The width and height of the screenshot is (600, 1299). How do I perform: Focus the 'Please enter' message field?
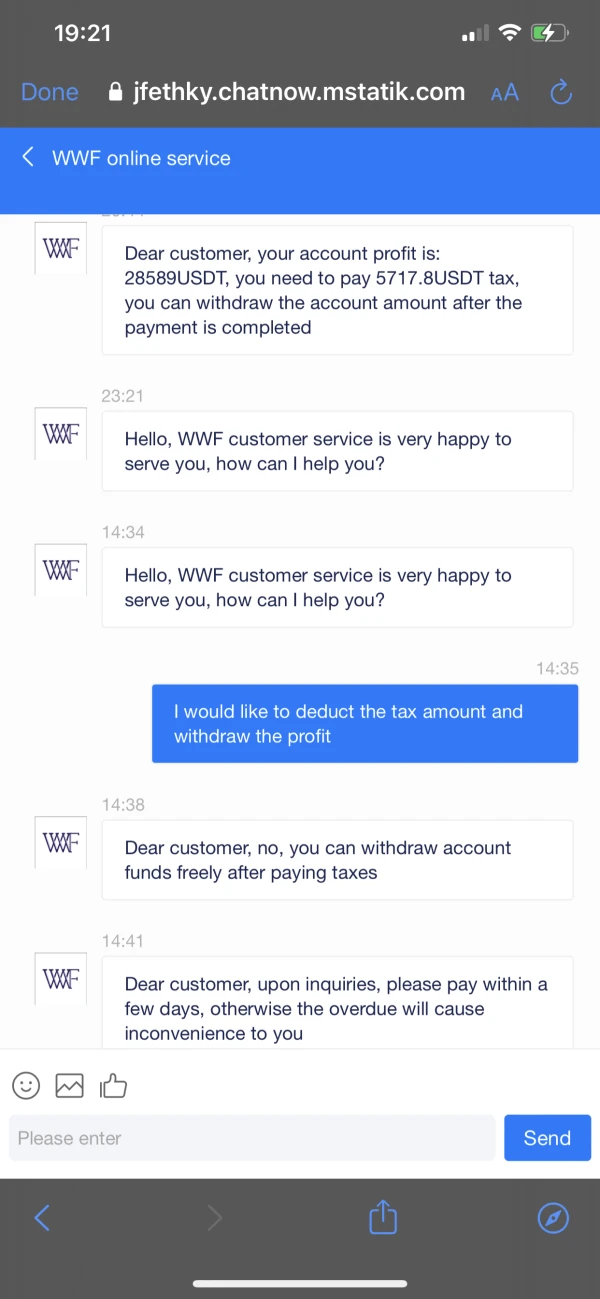coord(252,1138)
